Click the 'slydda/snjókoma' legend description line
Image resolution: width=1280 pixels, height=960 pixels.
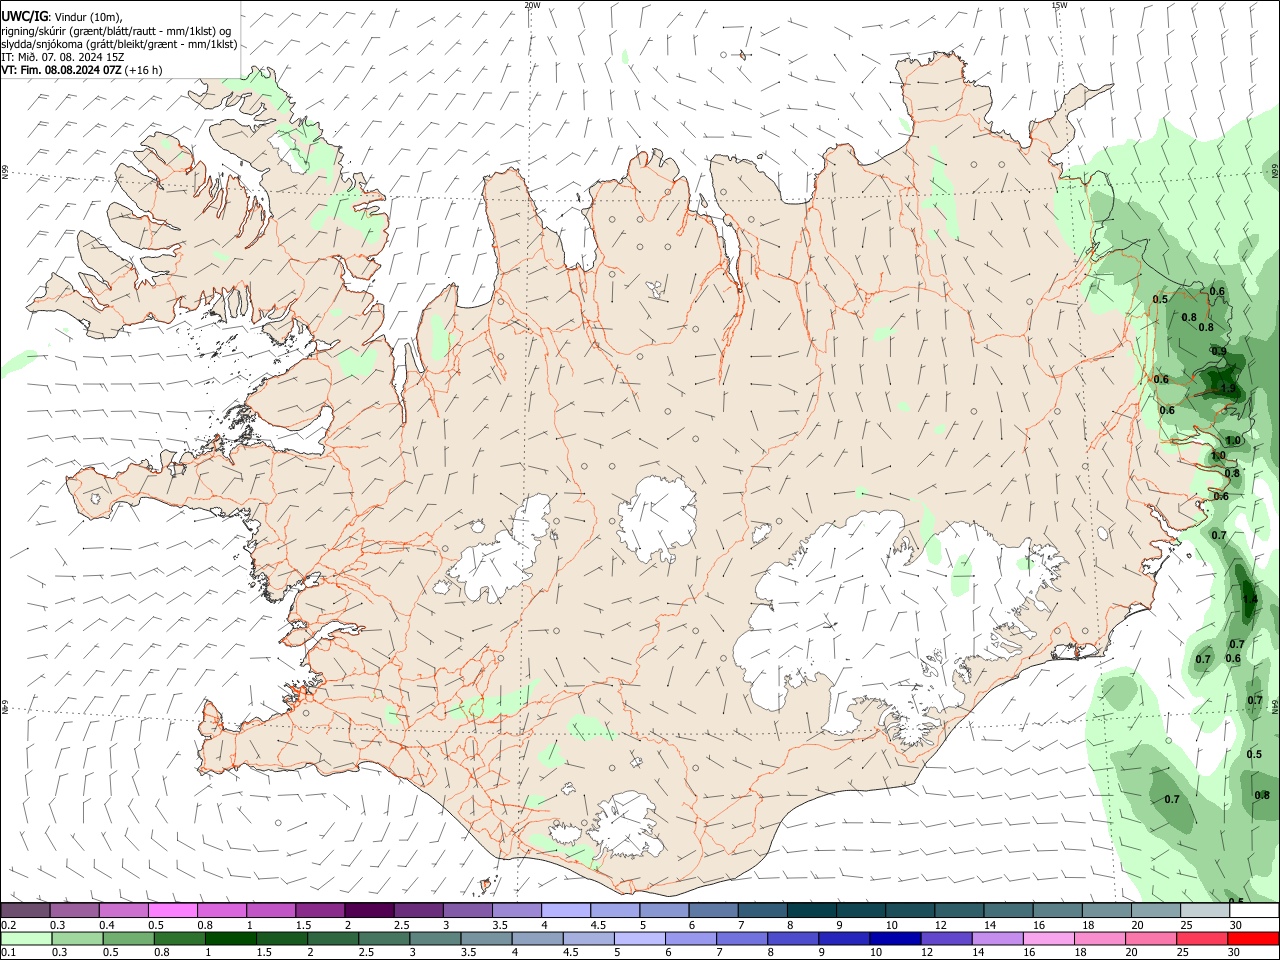tap(119, 44)
